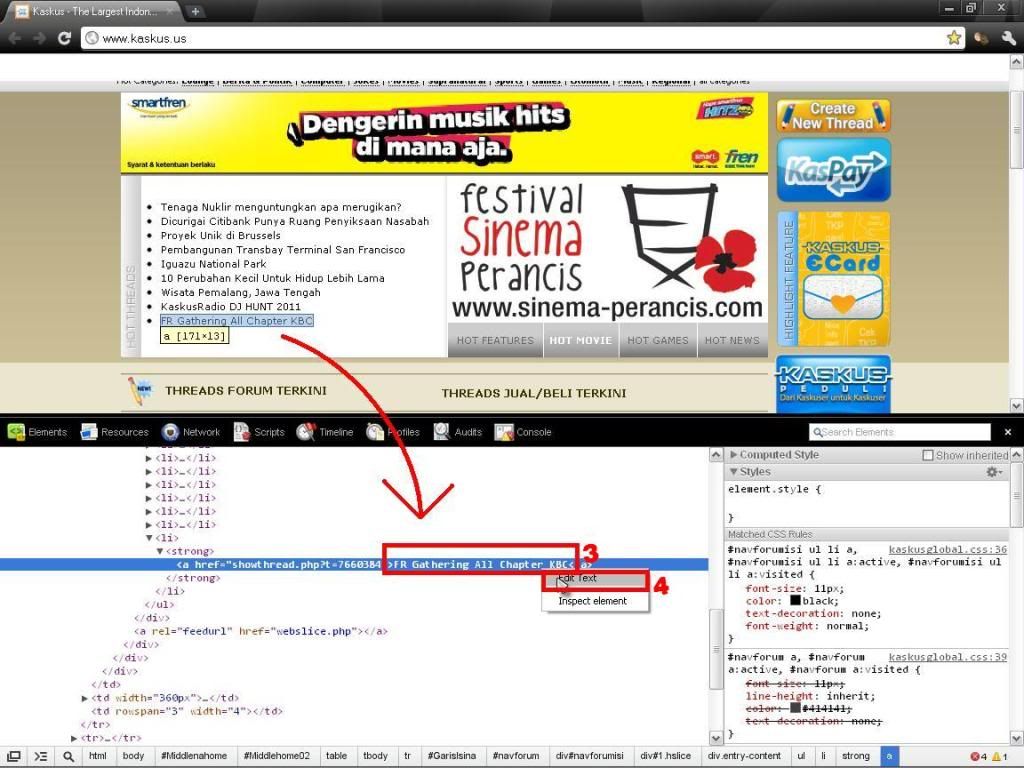Open a new browser tab

point(195,11)
